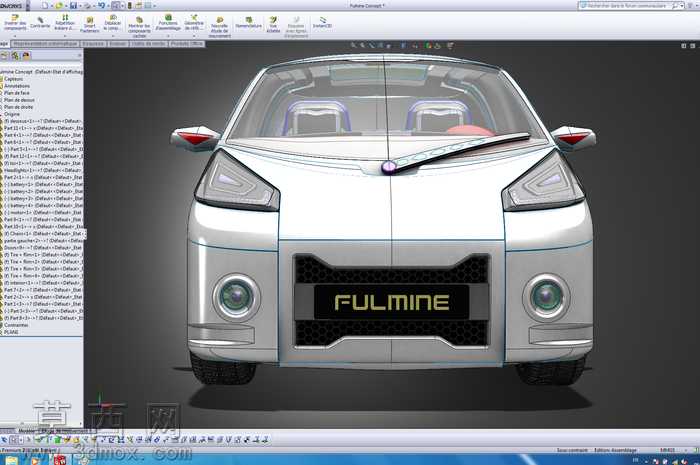This screenshot has height=465, width=700.
Task: Open the search scope dropdown arrow
Action: pos(682,5)
